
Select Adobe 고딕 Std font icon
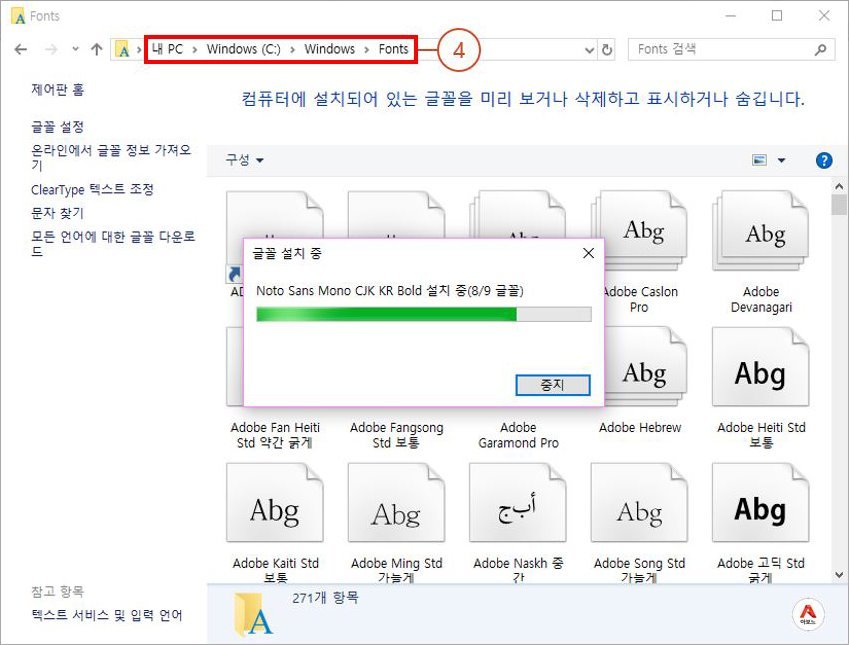click(761, 503)
